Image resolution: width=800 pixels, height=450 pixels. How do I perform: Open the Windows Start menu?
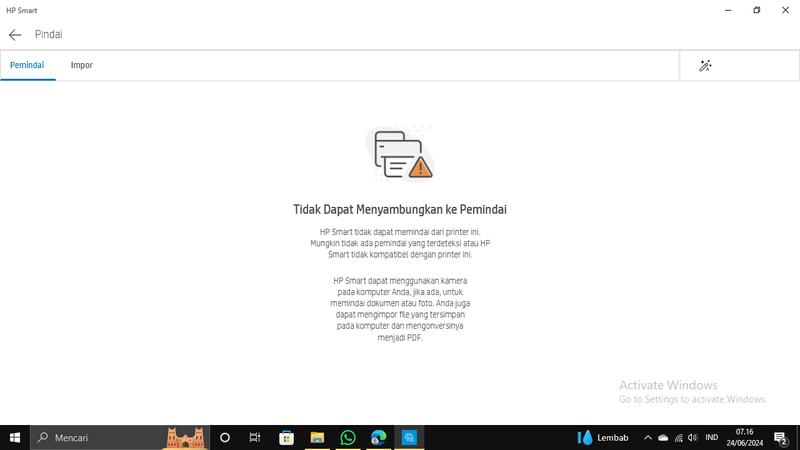(15, 438)
